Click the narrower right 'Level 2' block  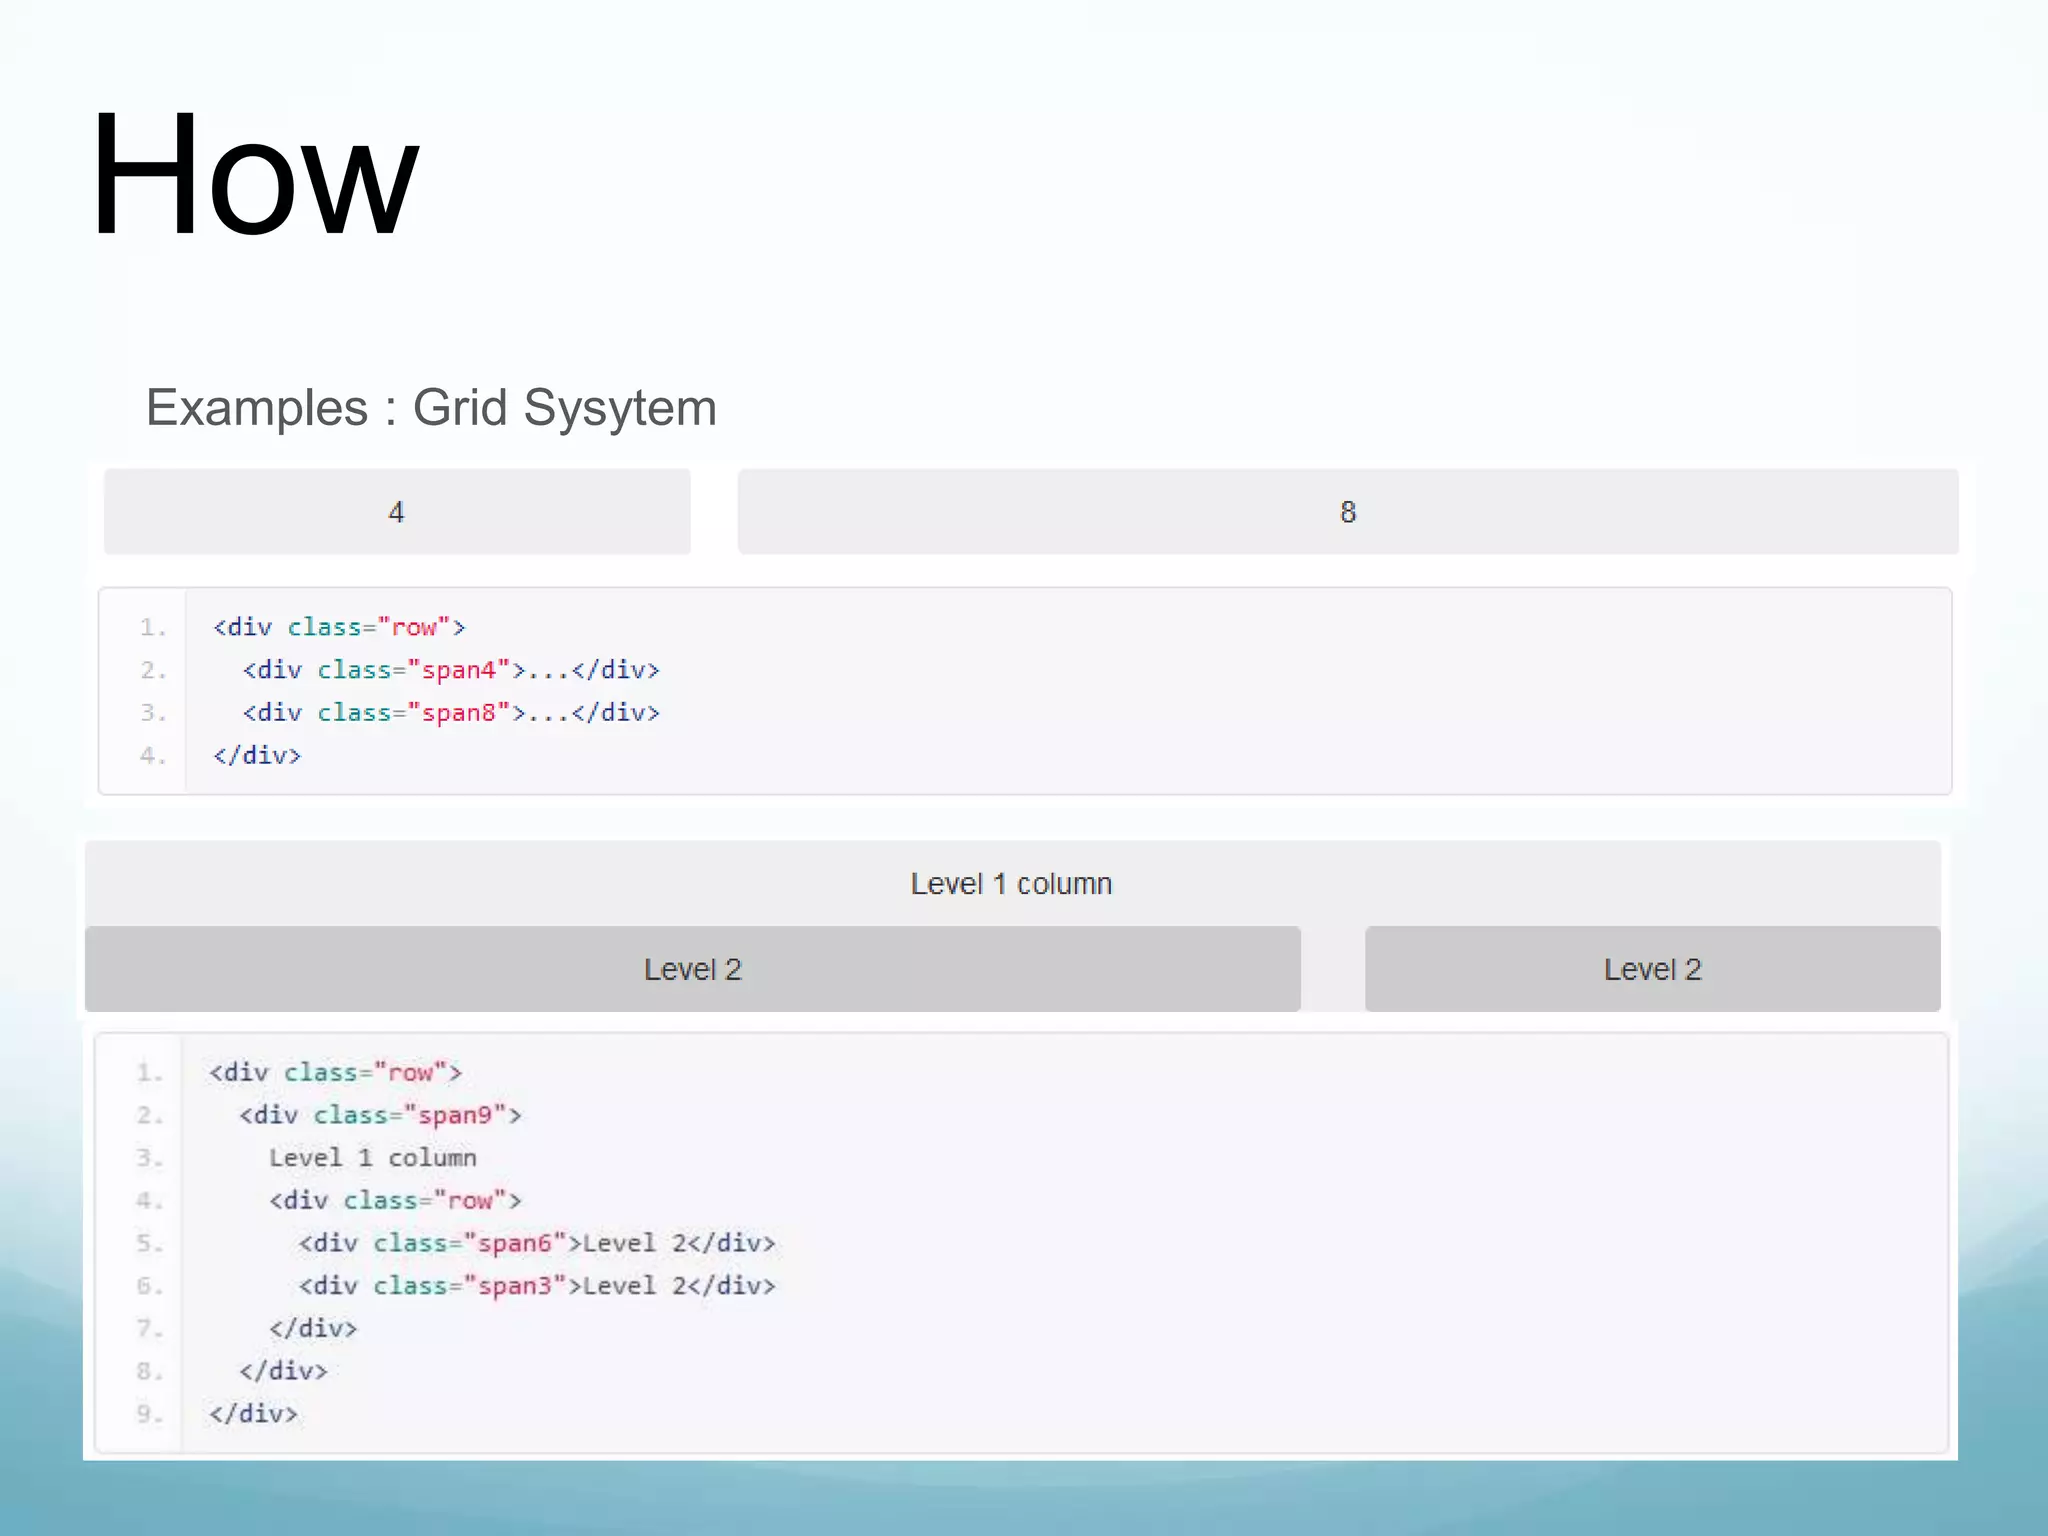click(1652, 969)
